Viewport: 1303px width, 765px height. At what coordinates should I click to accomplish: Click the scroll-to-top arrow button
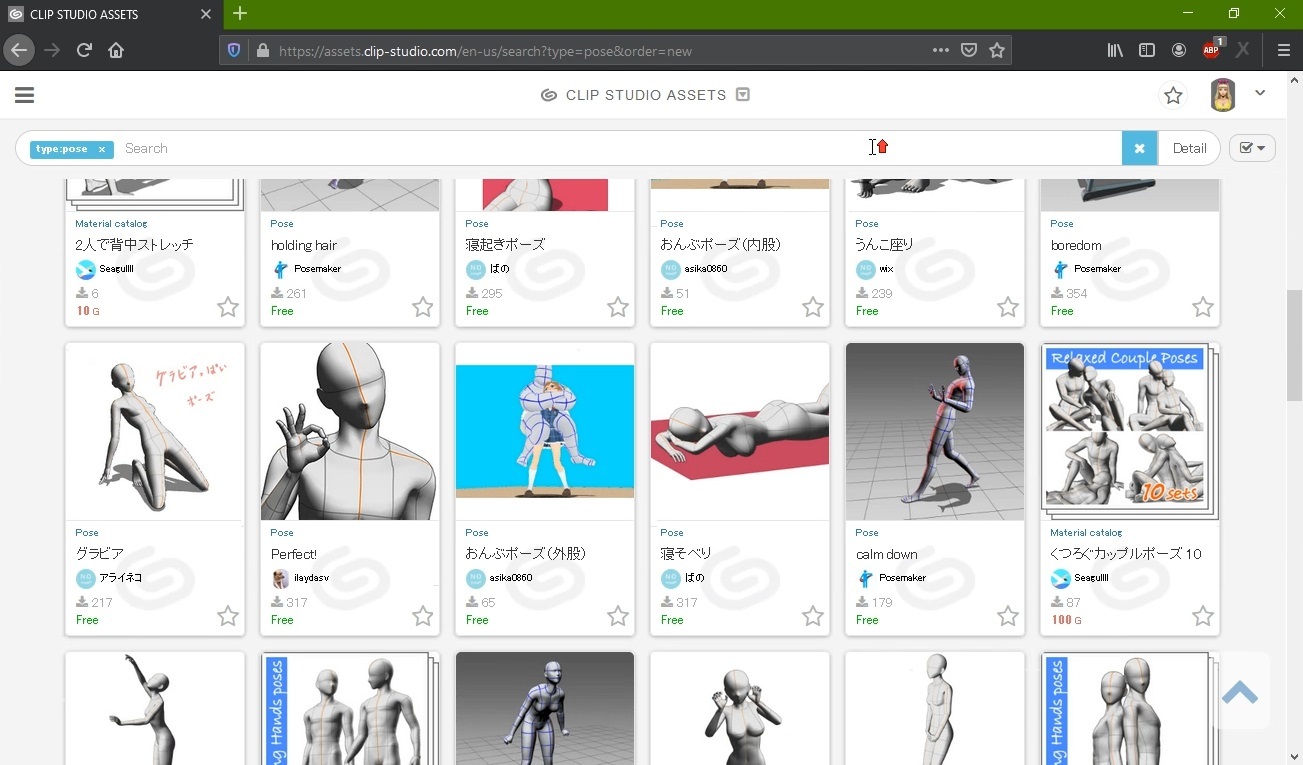pos(1239,691)
